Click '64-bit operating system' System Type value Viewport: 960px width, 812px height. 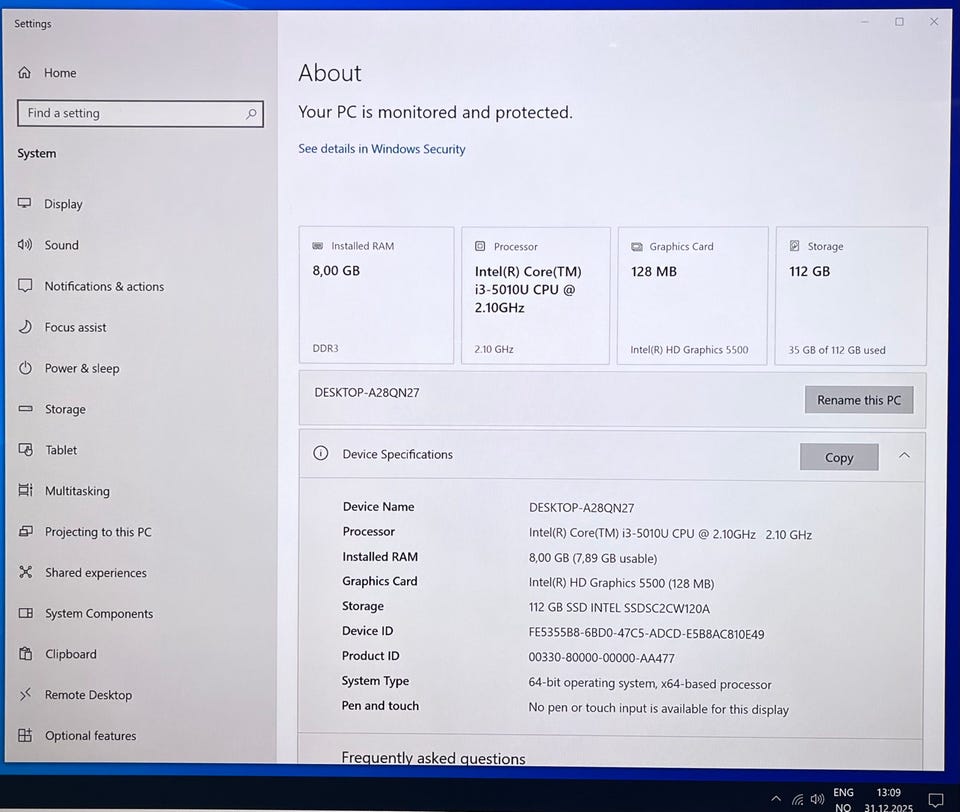(650, 683)
